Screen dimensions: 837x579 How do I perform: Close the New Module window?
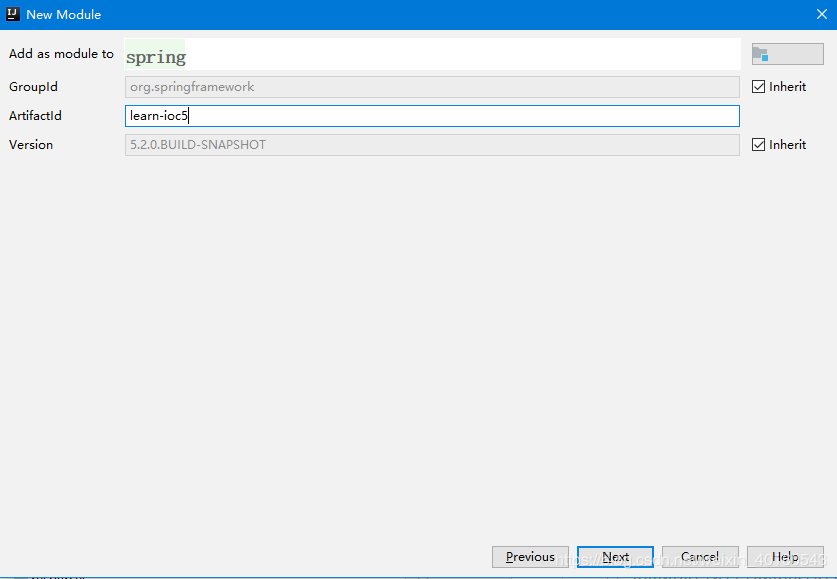822,14
